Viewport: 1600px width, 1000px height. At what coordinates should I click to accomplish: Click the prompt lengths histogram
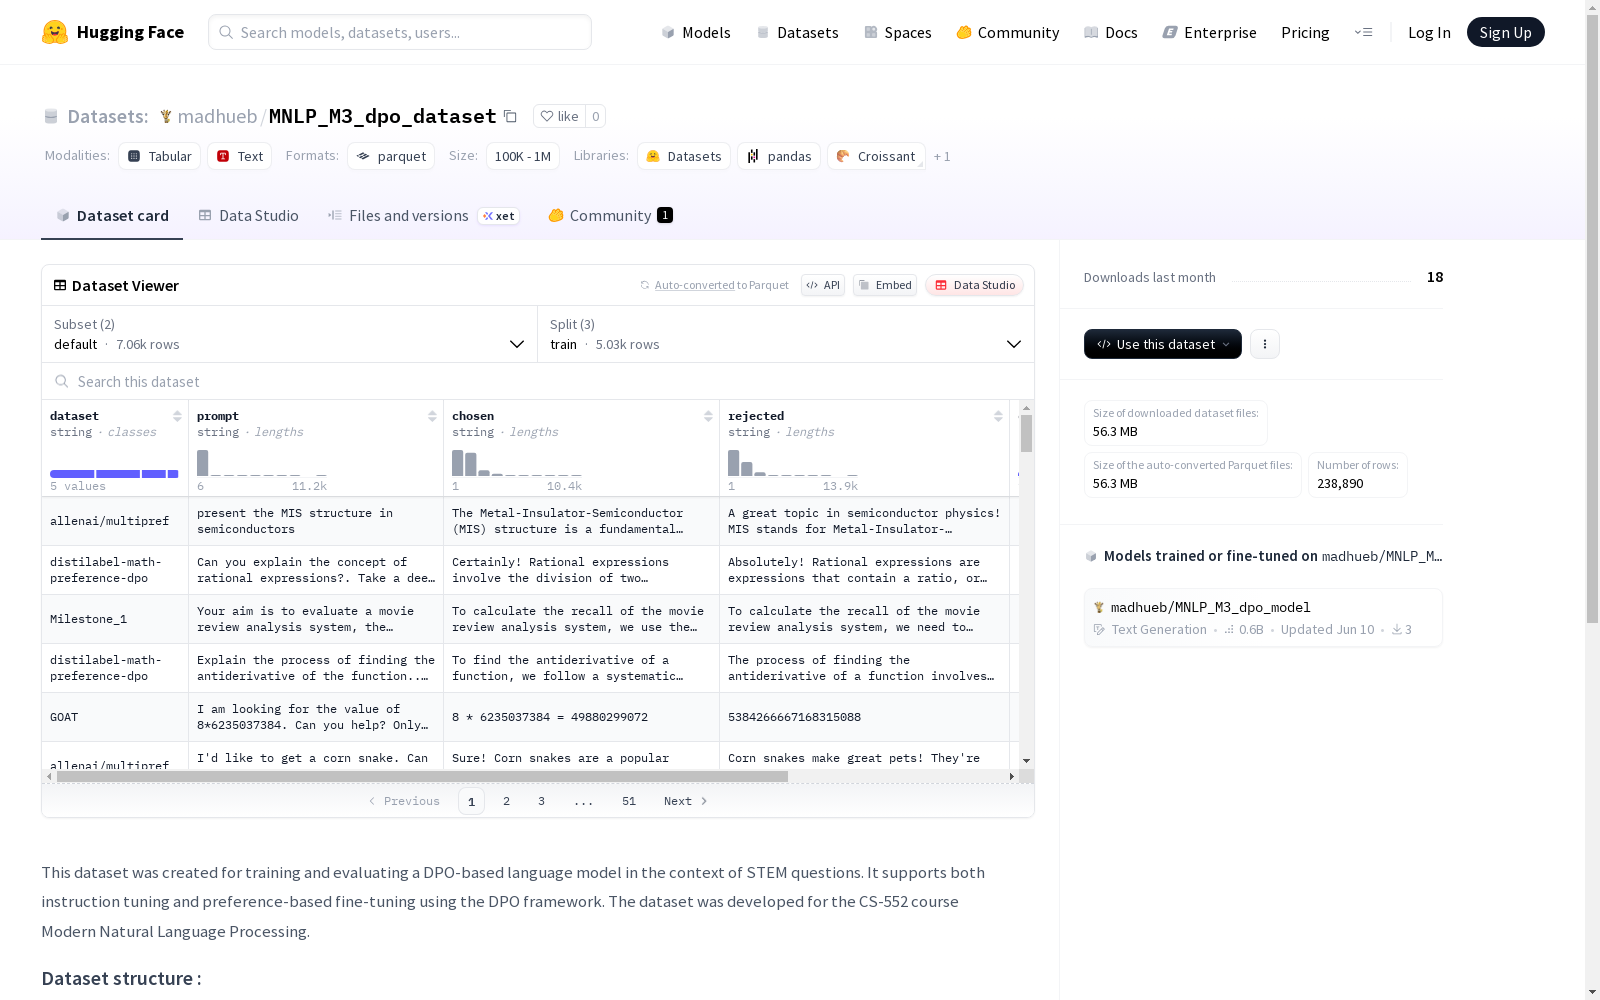(262, 463)
